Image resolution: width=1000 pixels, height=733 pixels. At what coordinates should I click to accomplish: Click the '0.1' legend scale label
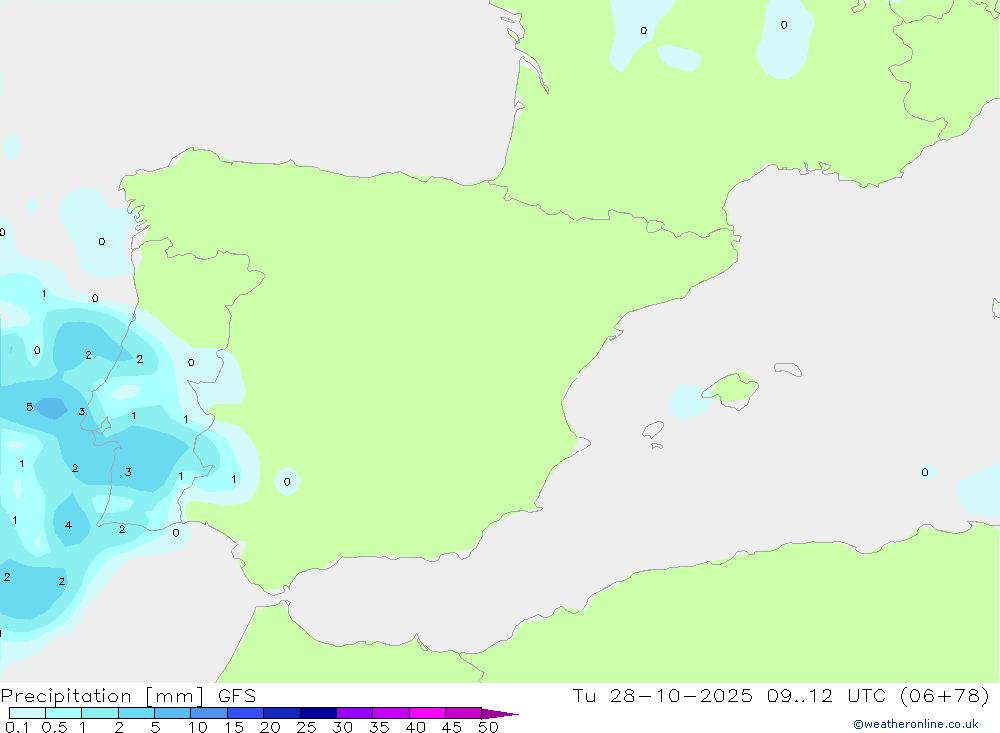[x=17, y=727]
